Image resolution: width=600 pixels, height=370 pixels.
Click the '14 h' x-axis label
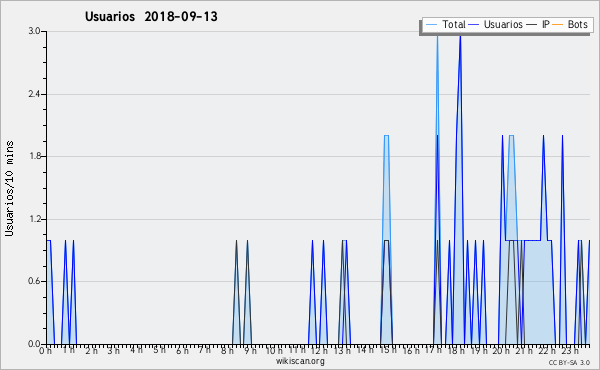tap(365, 349)
